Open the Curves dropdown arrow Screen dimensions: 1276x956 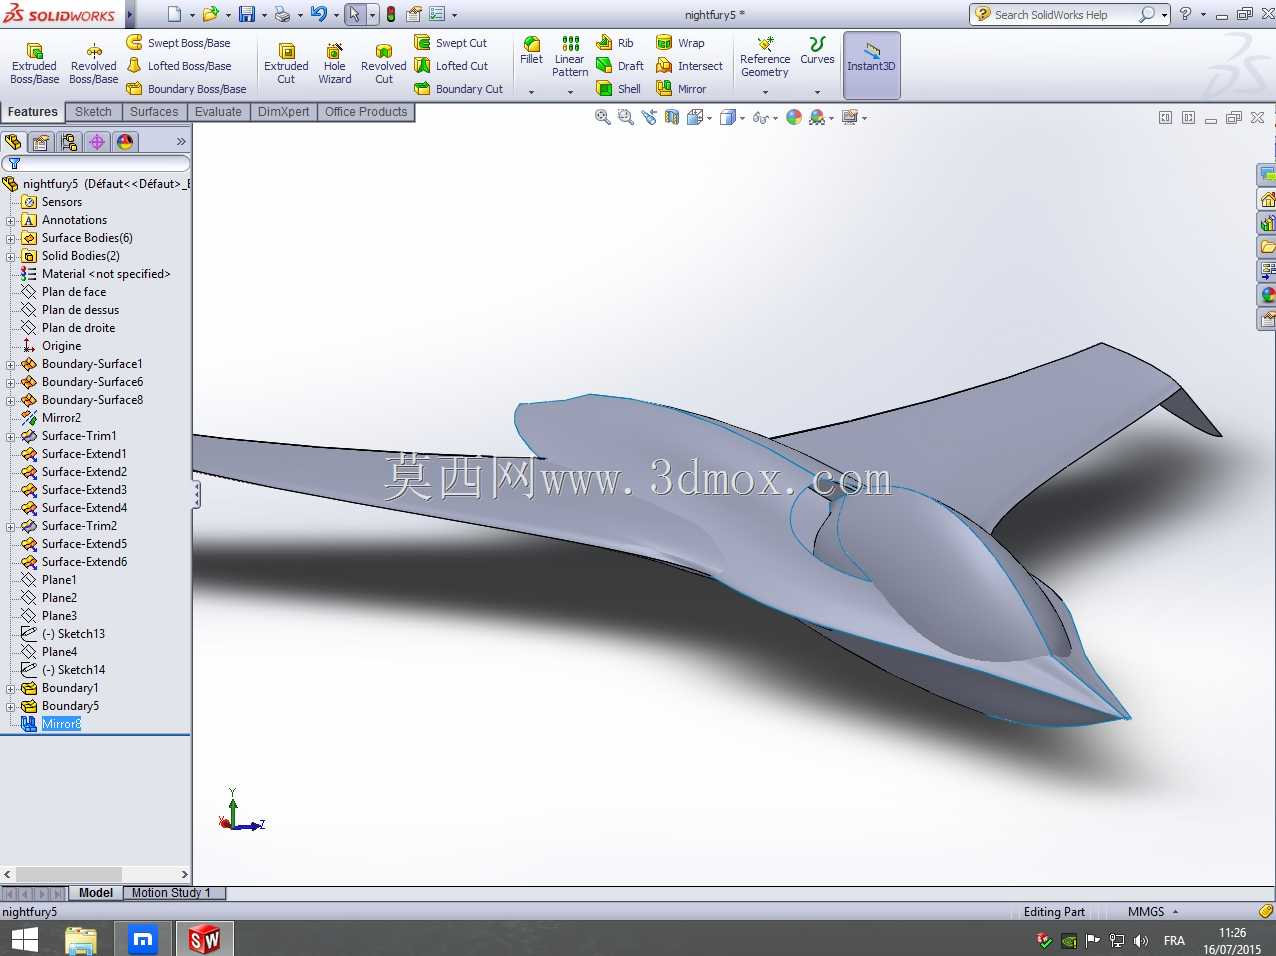point(817,92)
